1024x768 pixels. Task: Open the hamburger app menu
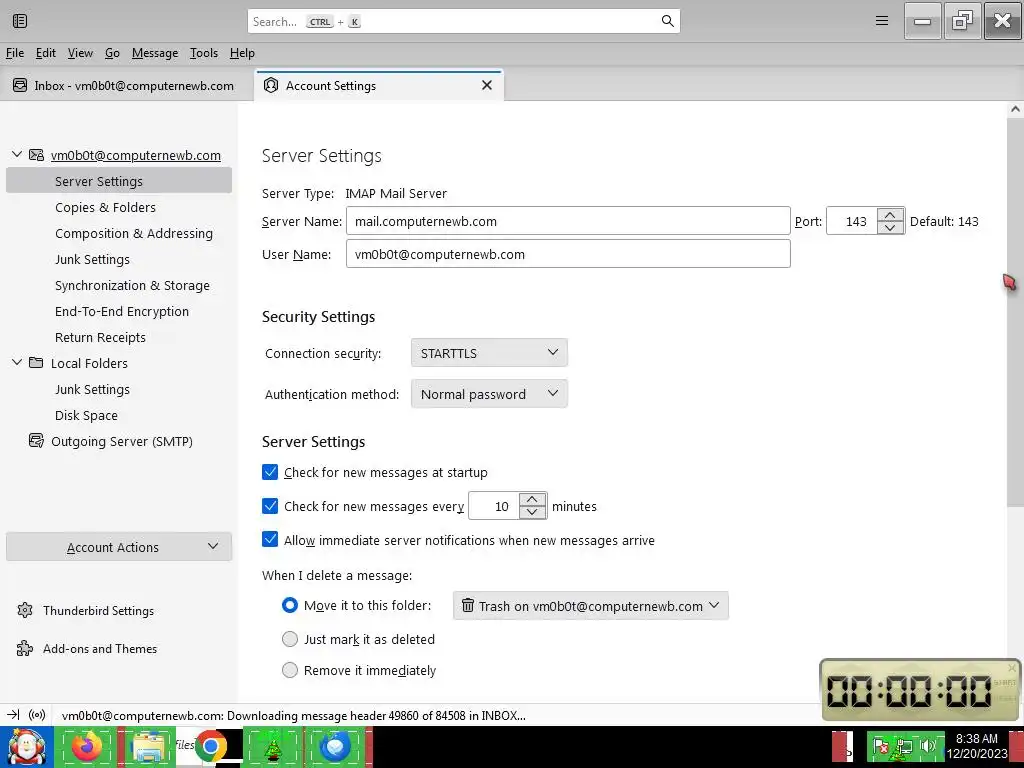click(882, 21)
